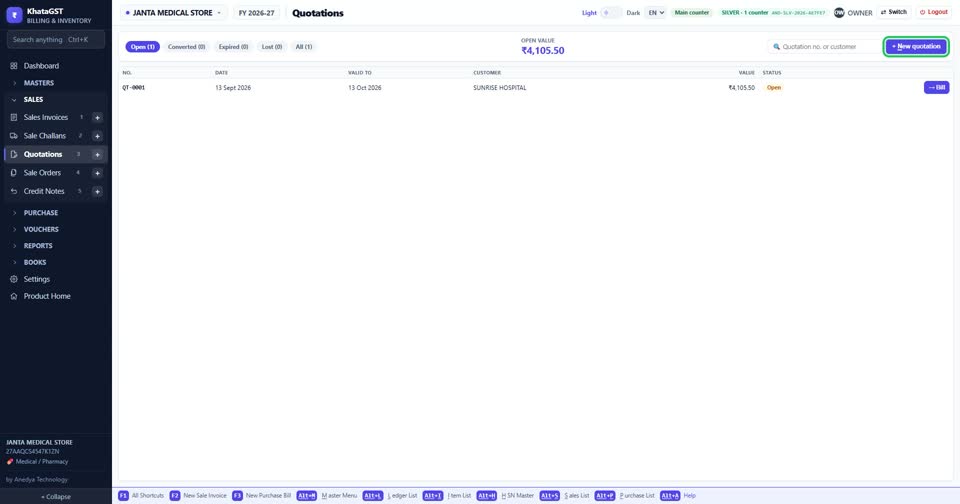Screen dimensions: 960x504
Task: Show Lost (0) quotations tab
Action: [272, 47]
